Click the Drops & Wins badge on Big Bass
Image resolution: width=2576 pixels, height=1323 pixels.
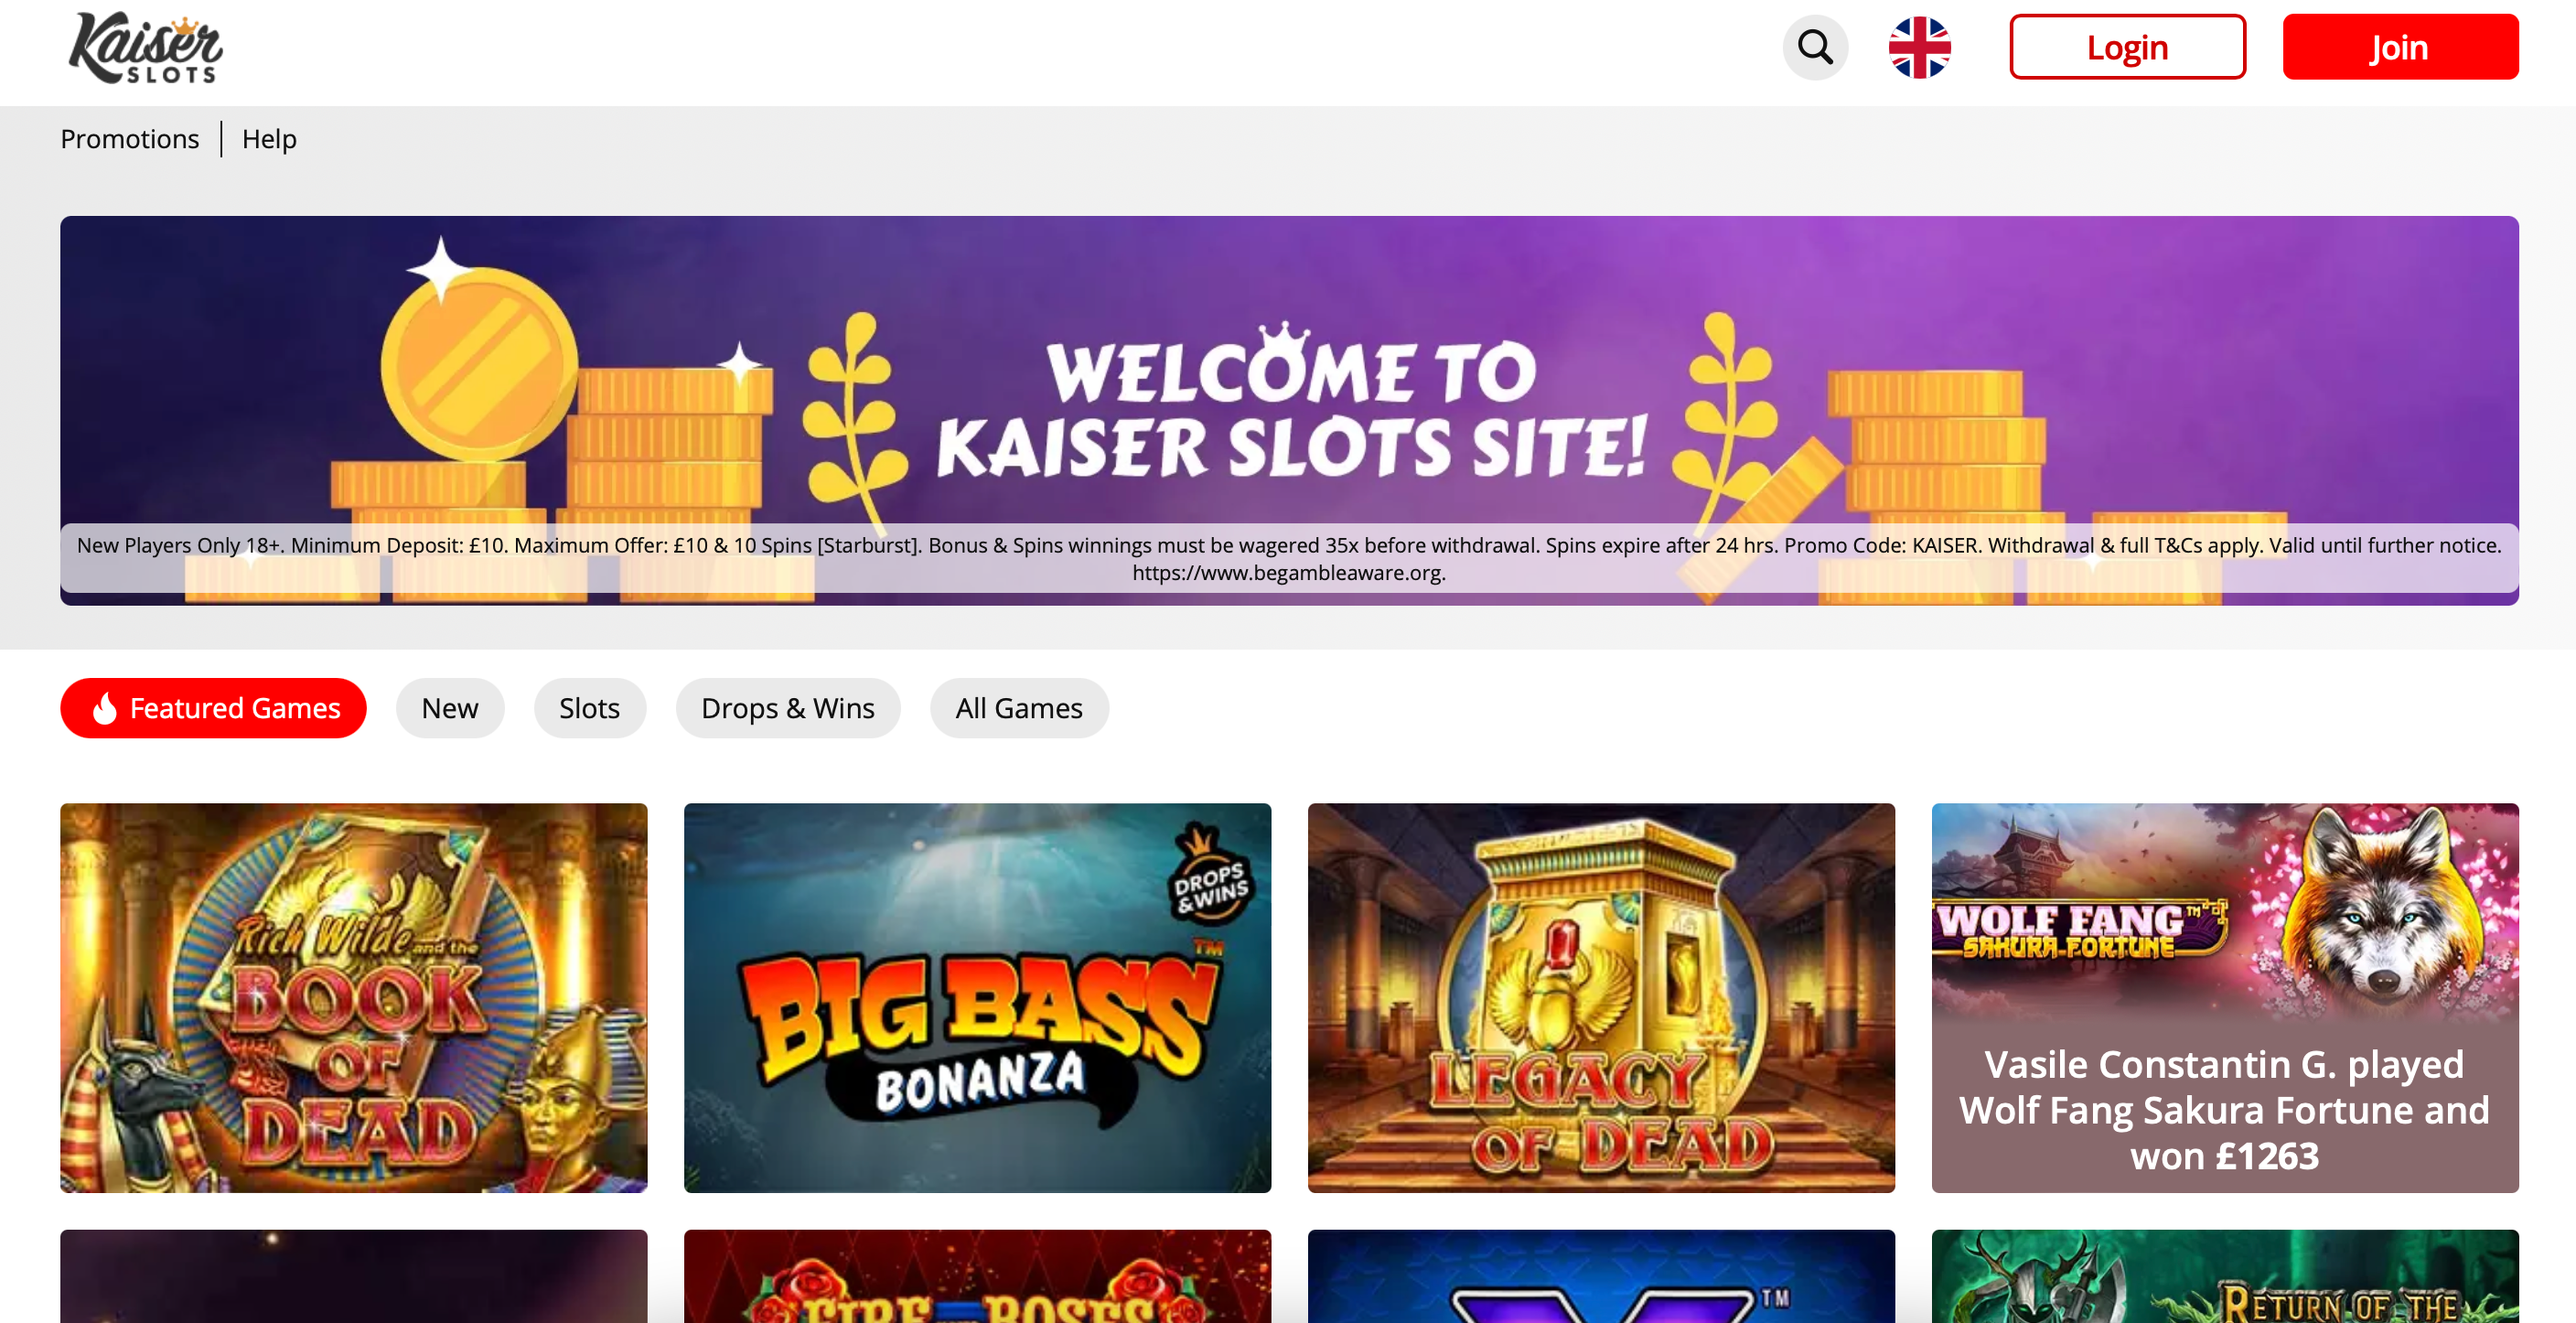[1210, 872]
